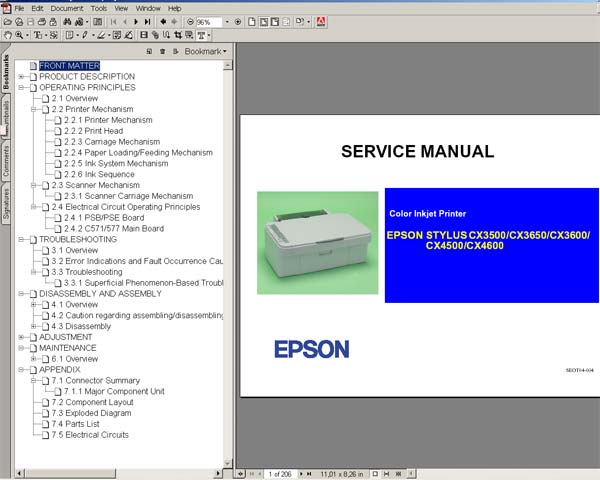Select Actual Size page icon
Screen dimensions: 600x480
point(251,22)
